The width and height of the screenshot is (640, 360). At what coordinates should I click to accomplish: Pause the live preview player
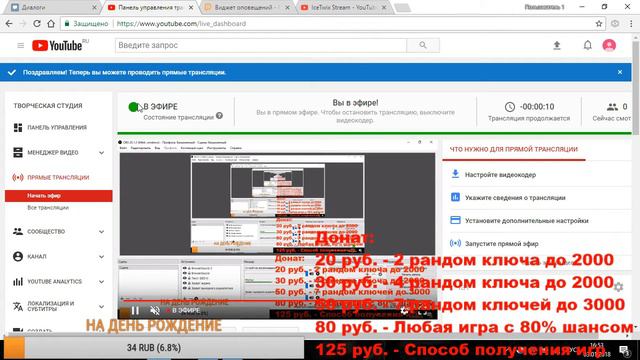point(135,311)
